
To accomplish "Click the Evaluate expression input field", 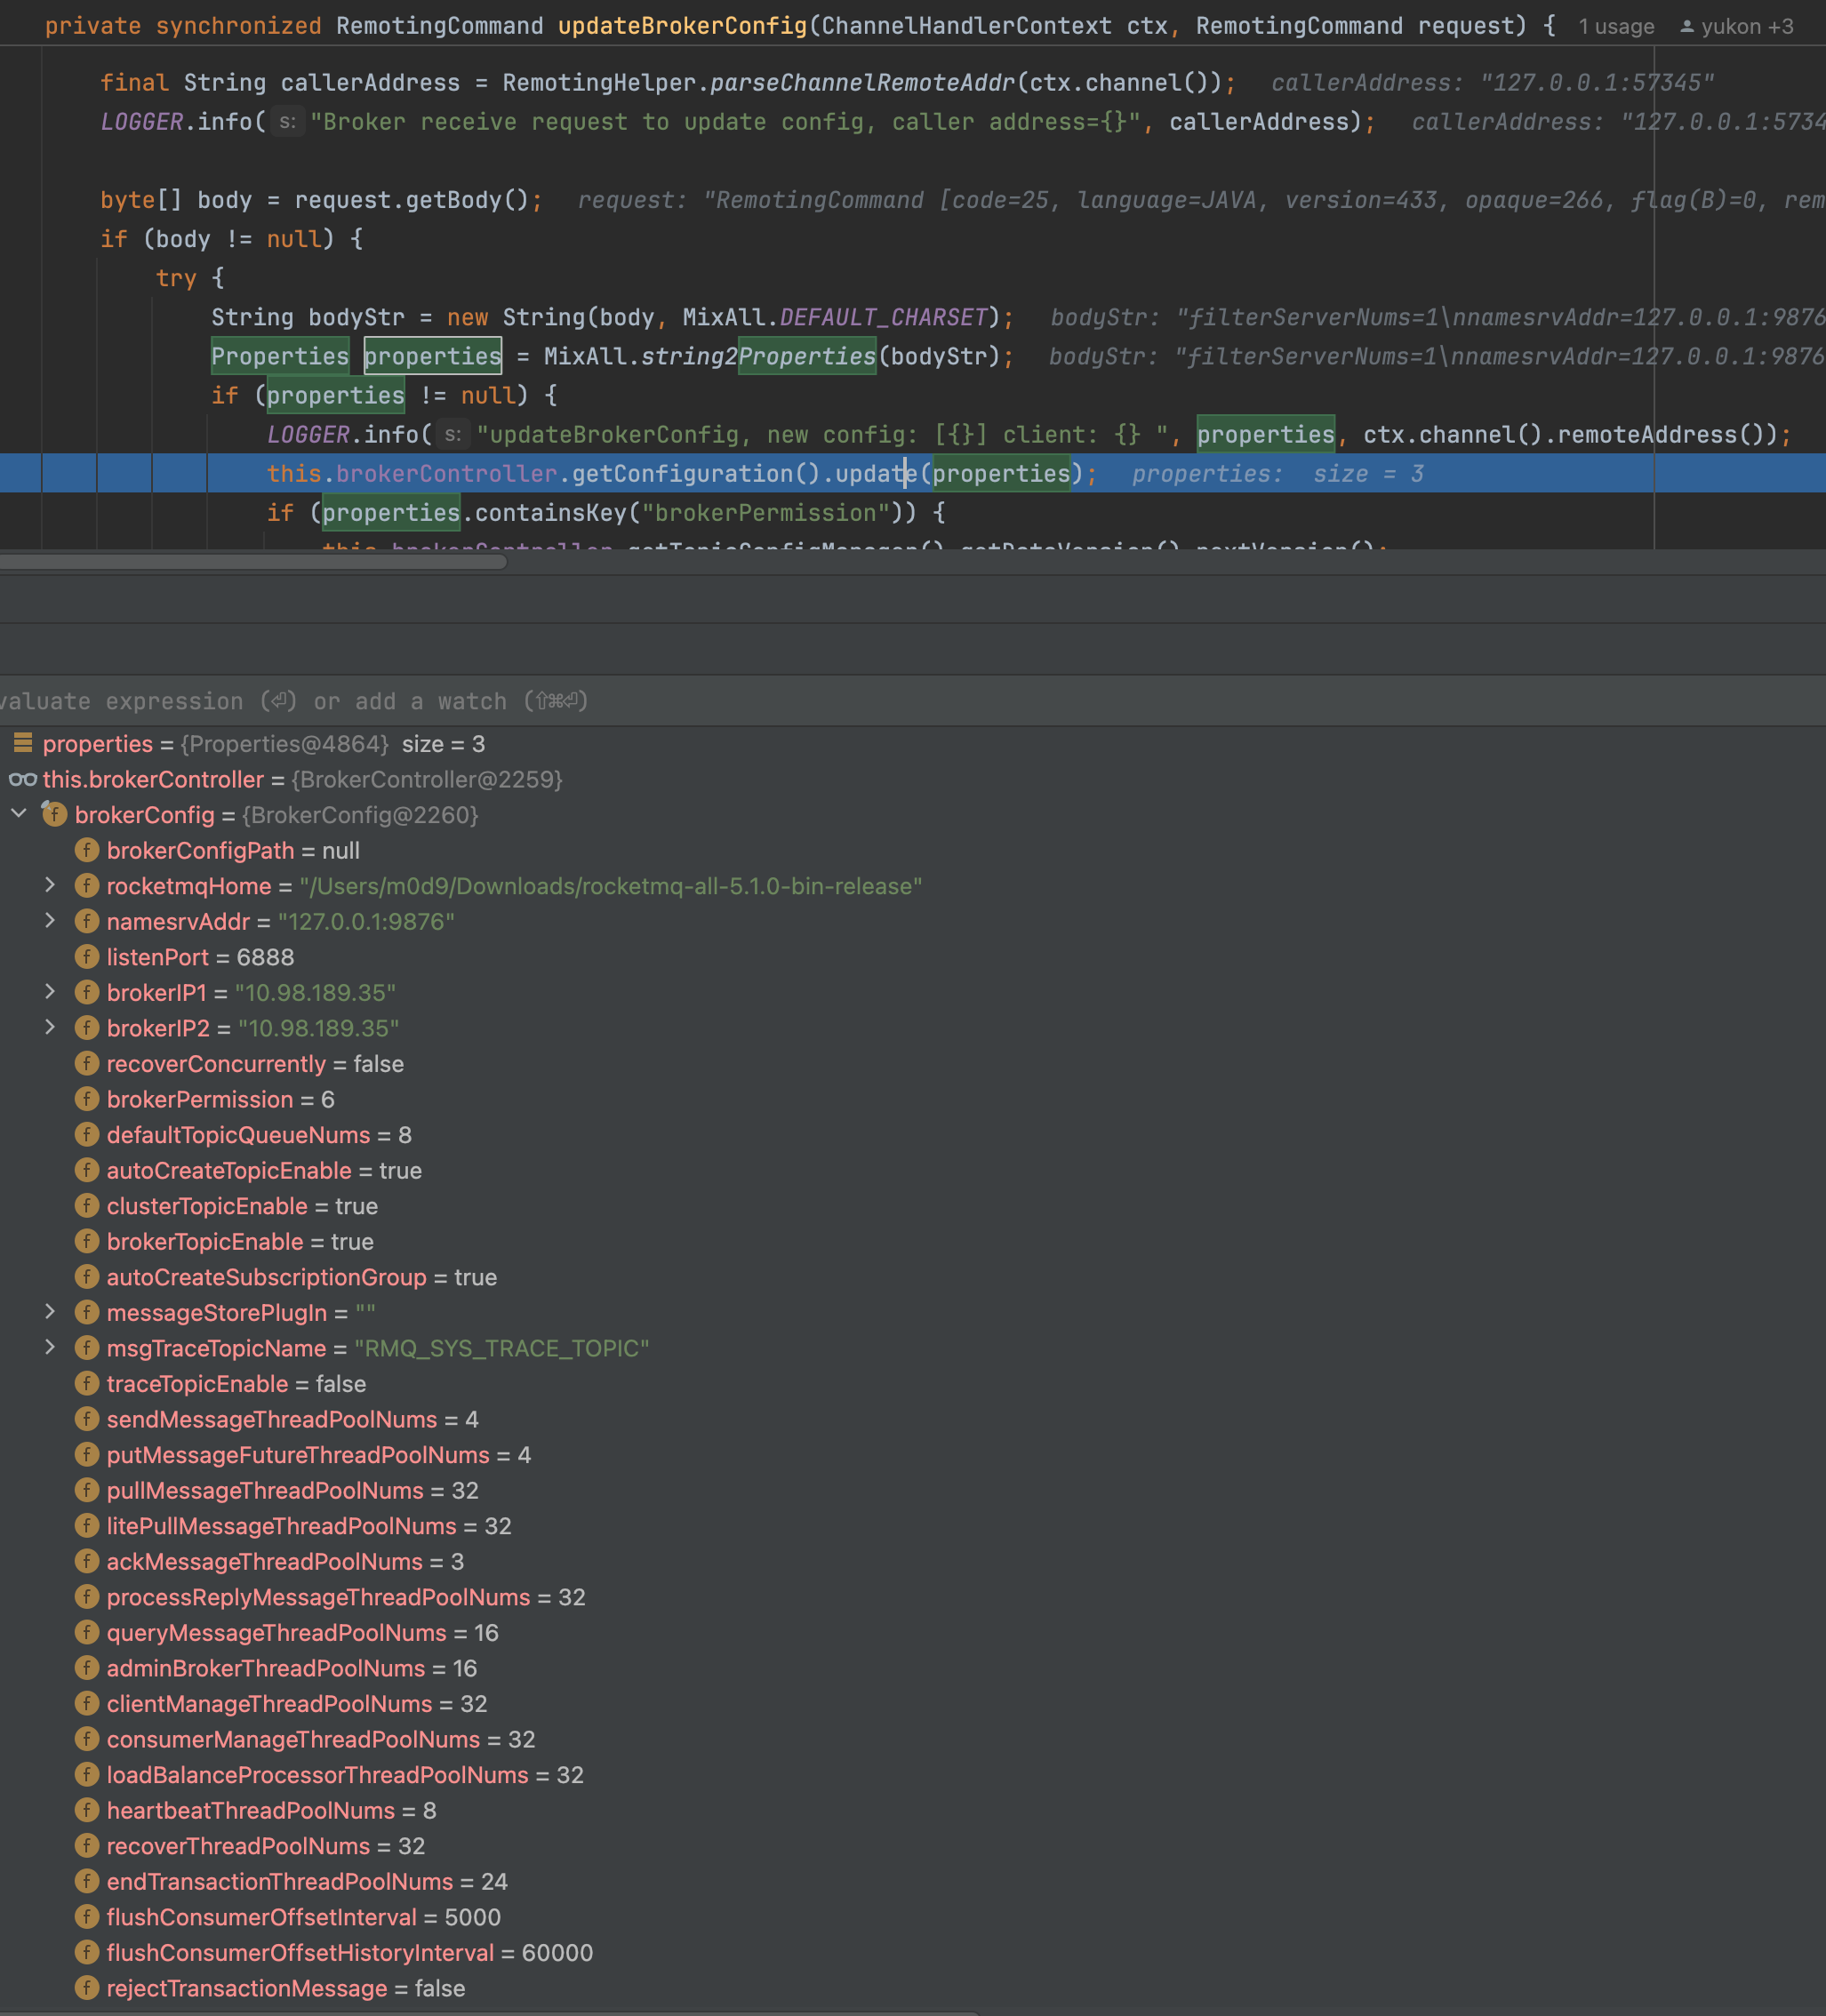I will (x=913, y=701).
